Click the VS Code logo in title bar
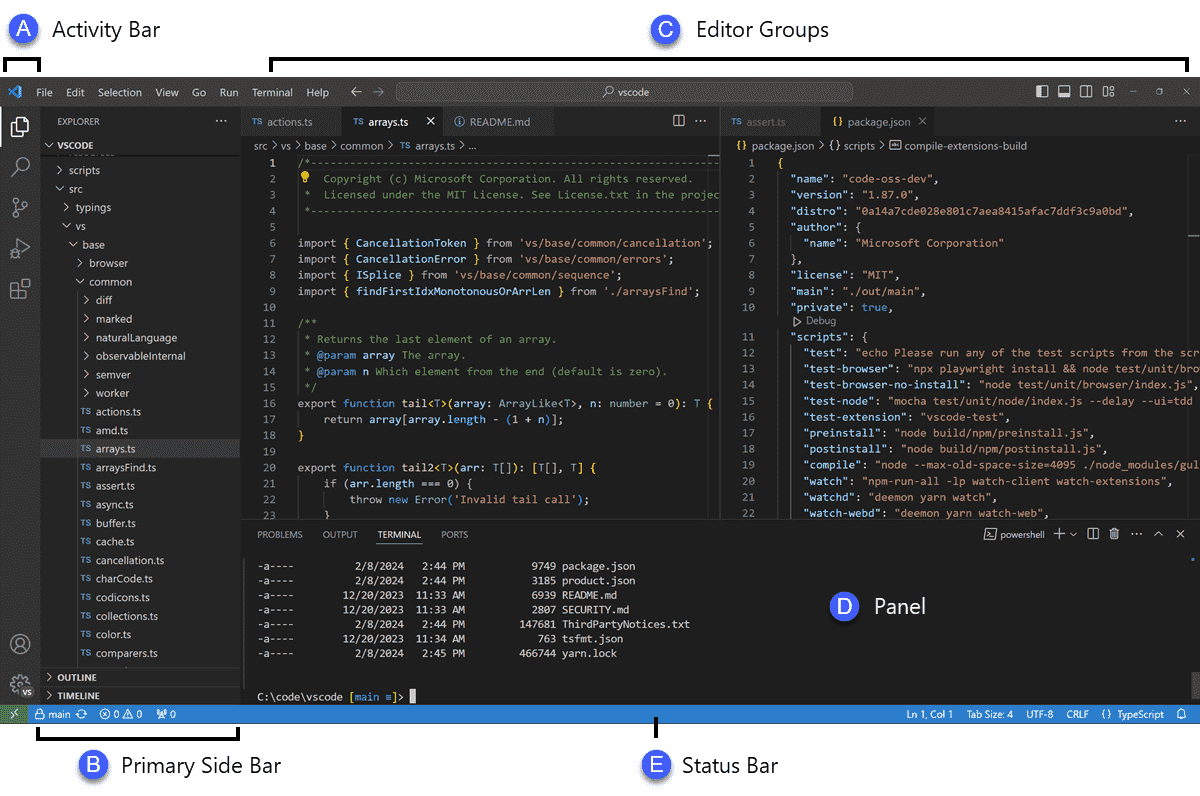Viewport: 1200px width, 796px height. (x=15, y=92)
